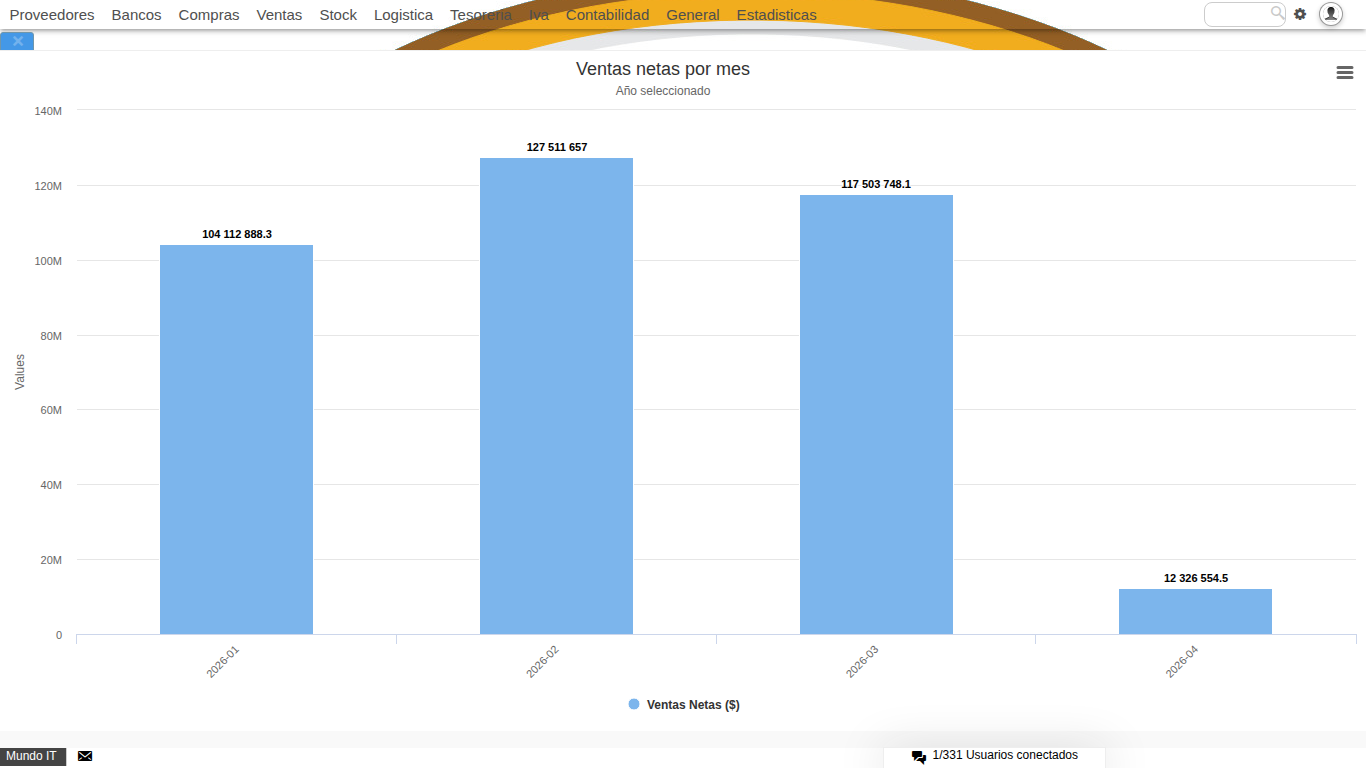
Task: Click inside the top search field
Action: coord(1237,14)
